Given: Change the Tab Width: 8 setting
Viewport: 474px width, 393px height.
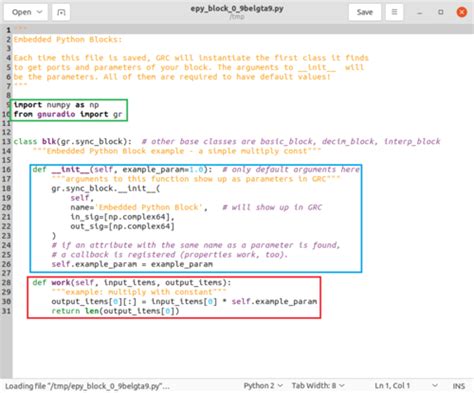Looking at the screenshot, I should coord(318,386).
